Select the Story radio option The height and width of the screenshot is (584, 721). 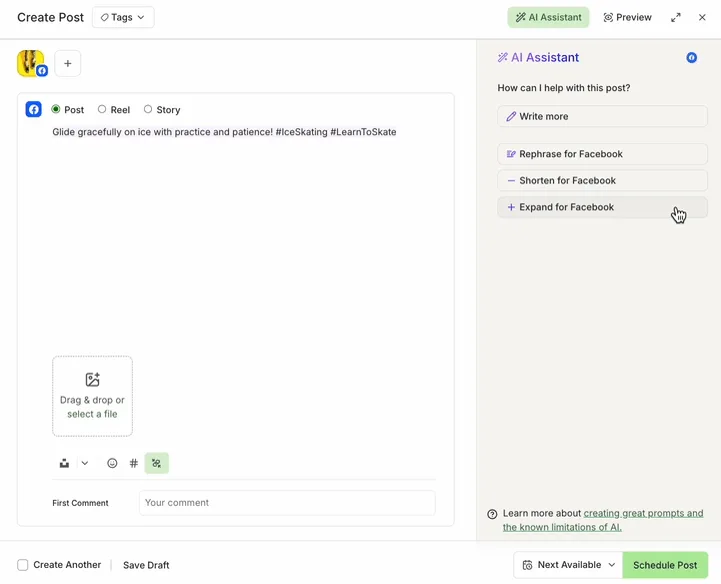148,109
